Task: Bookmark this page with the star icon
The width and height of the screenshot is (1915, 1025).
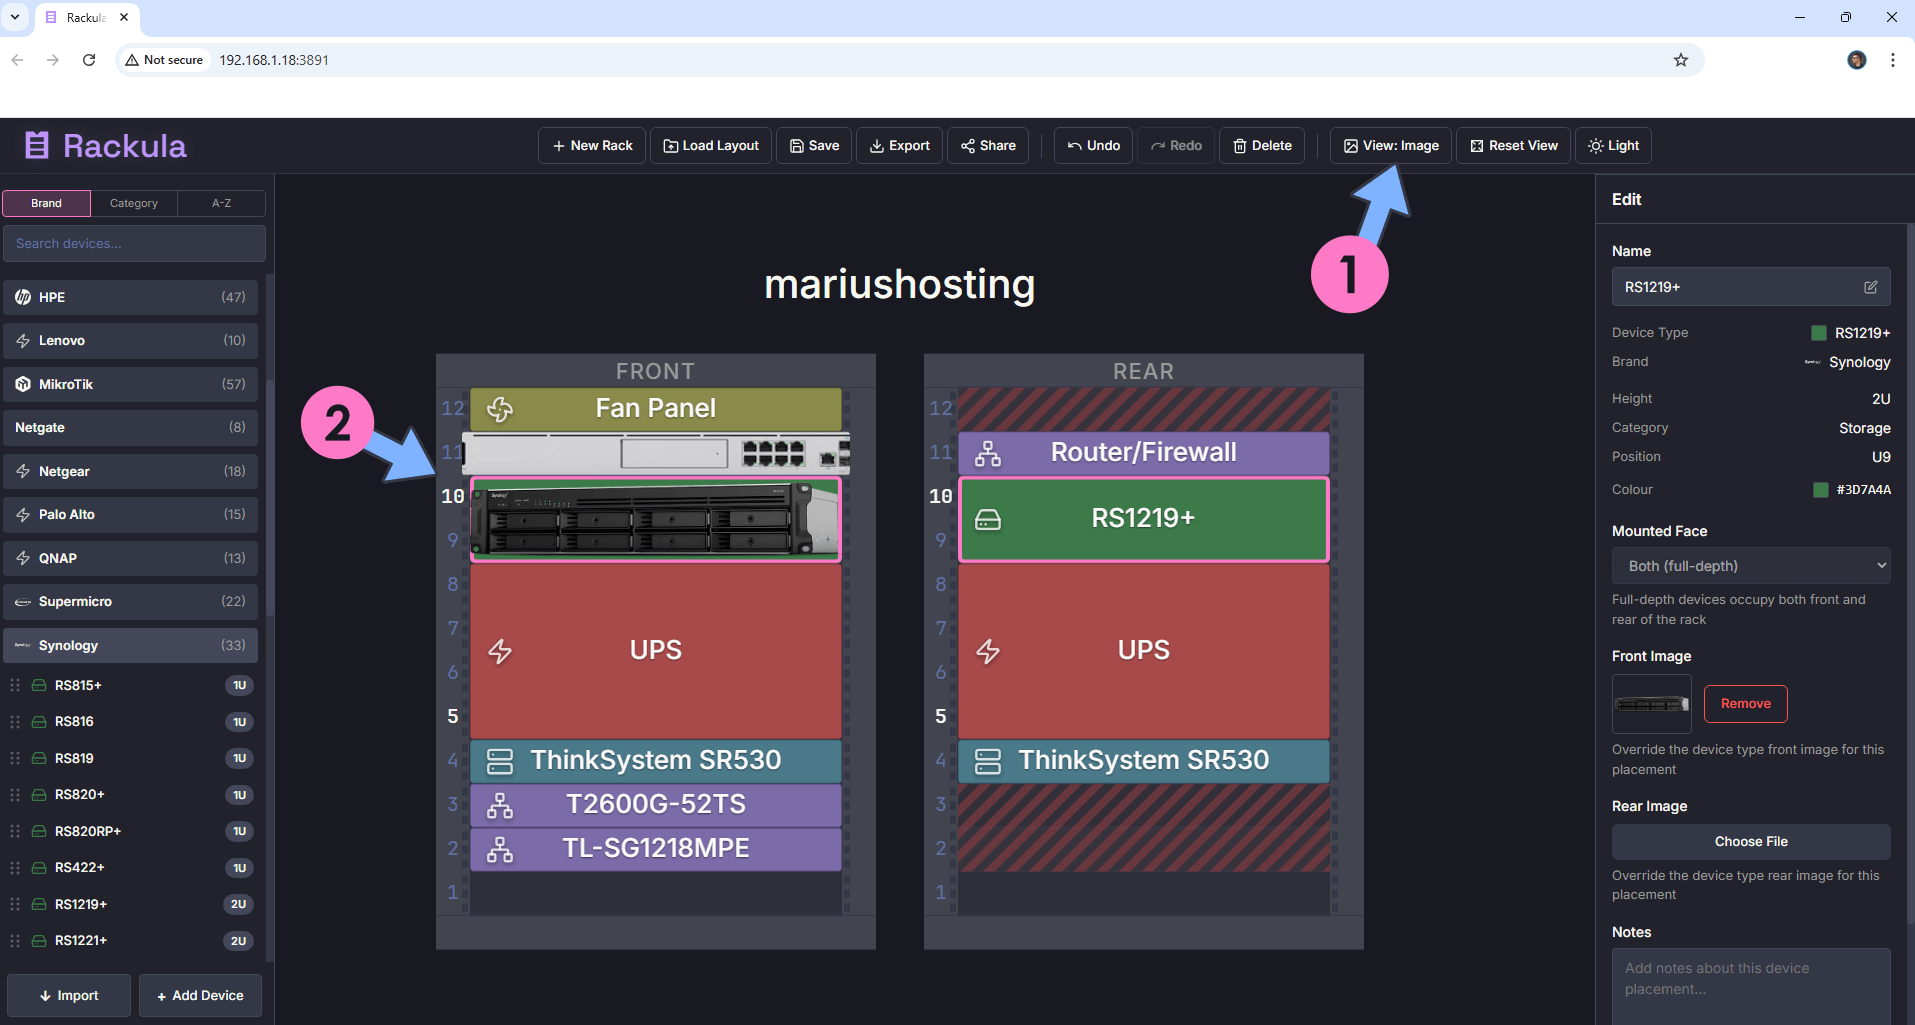Action: pyautogui.click(x=1681, y=60)
